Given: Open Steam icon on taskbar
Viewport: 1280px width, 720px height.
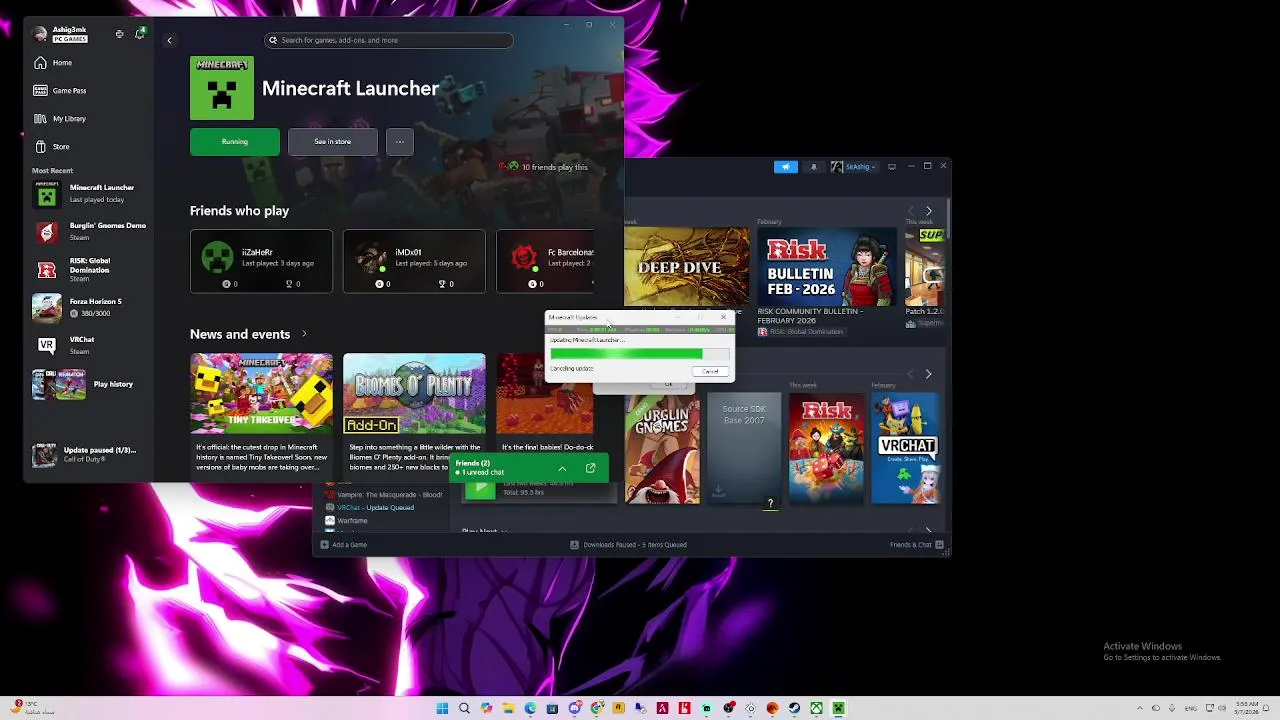Looking at the screenshot, I should 794,708.
